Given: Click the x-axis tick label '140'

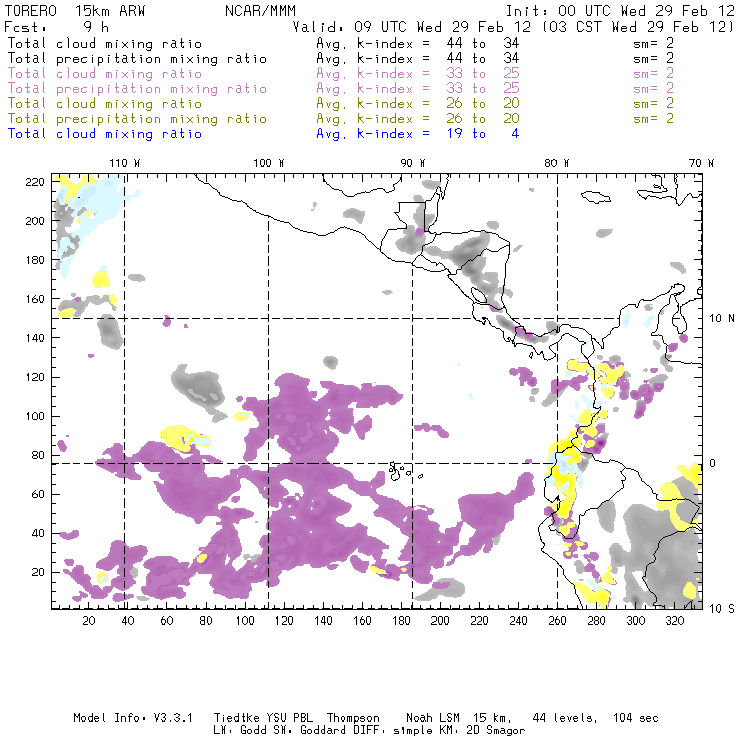Looking at the screenshot, I should (323, 621).
